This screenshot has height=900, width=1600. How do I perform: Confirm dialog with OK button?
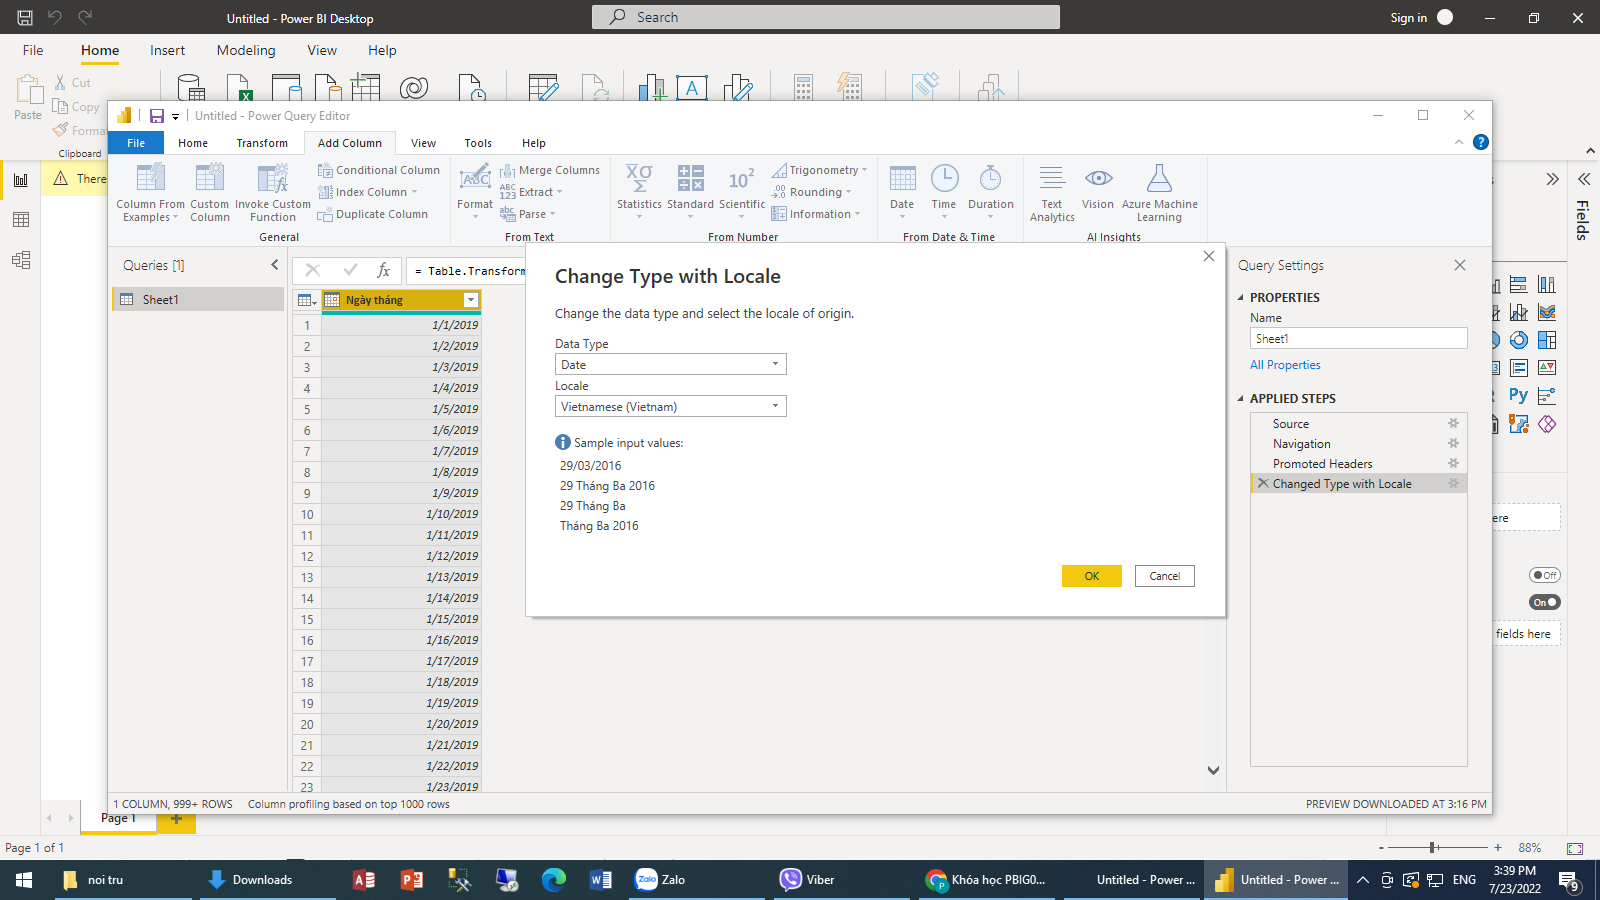pos(1092,576)
